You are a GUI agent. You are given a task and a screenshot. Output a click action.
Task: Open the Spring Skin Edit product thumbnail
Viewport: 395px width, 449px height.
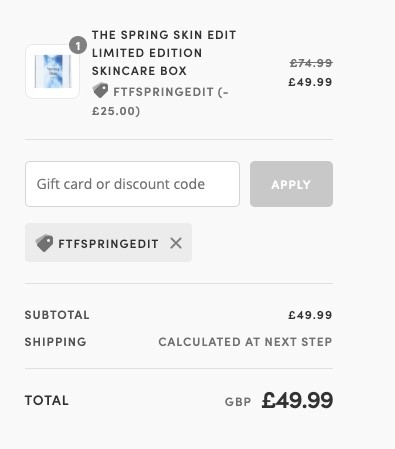[53, 71]
